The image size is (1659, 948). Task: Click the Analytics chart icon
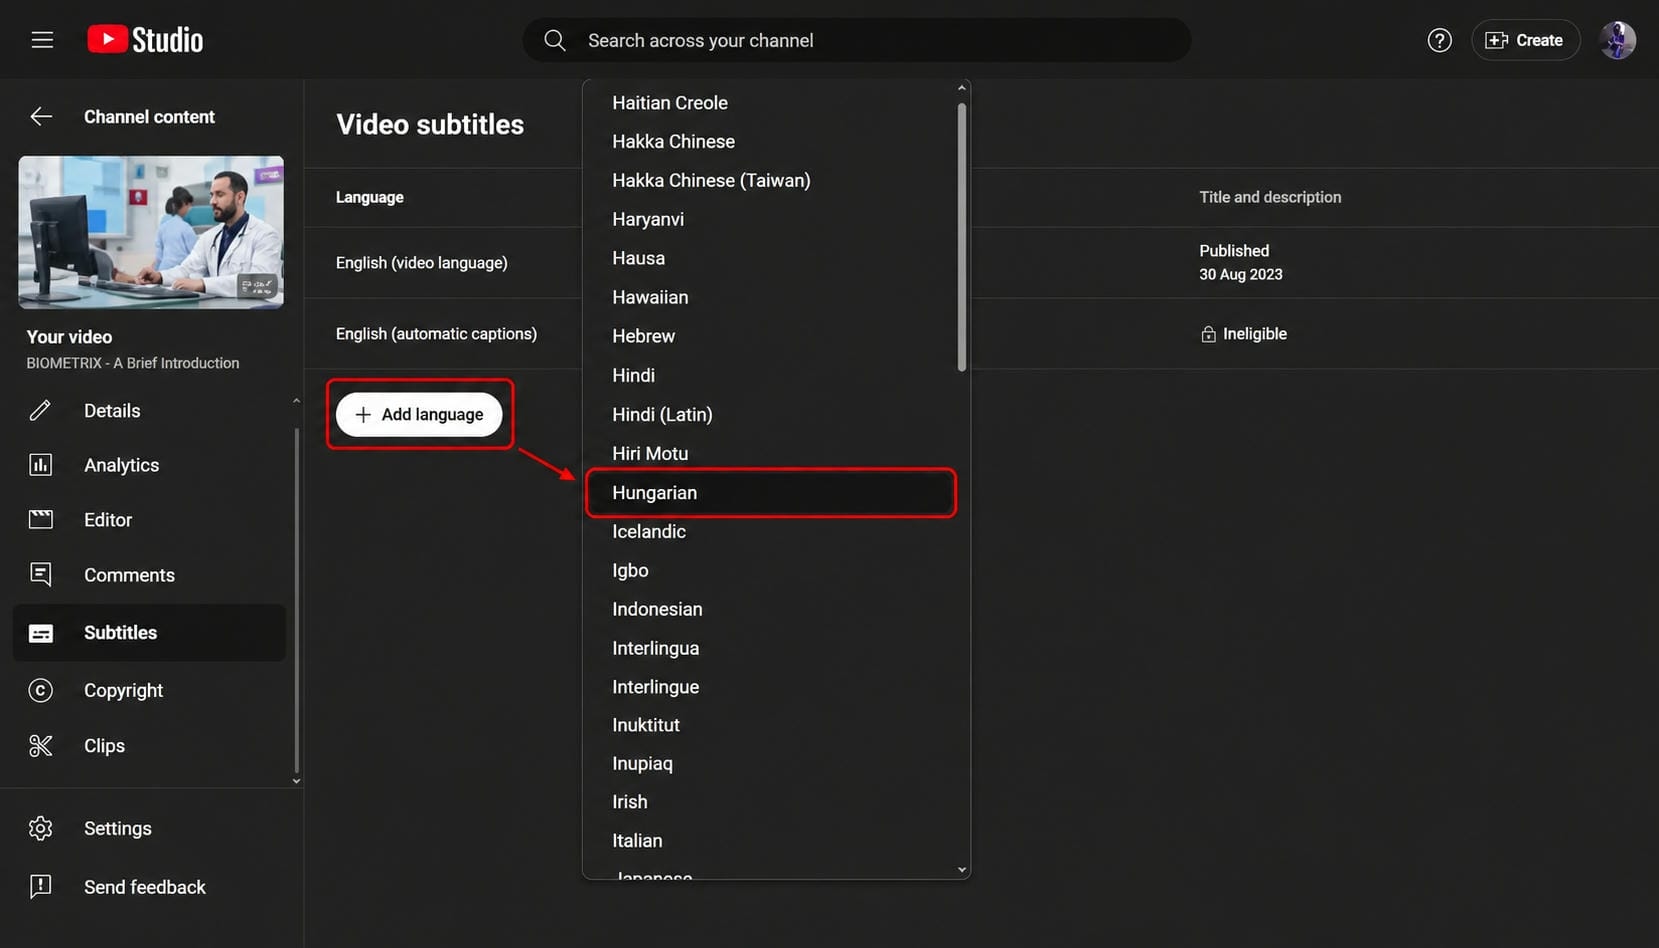(40, 465)
